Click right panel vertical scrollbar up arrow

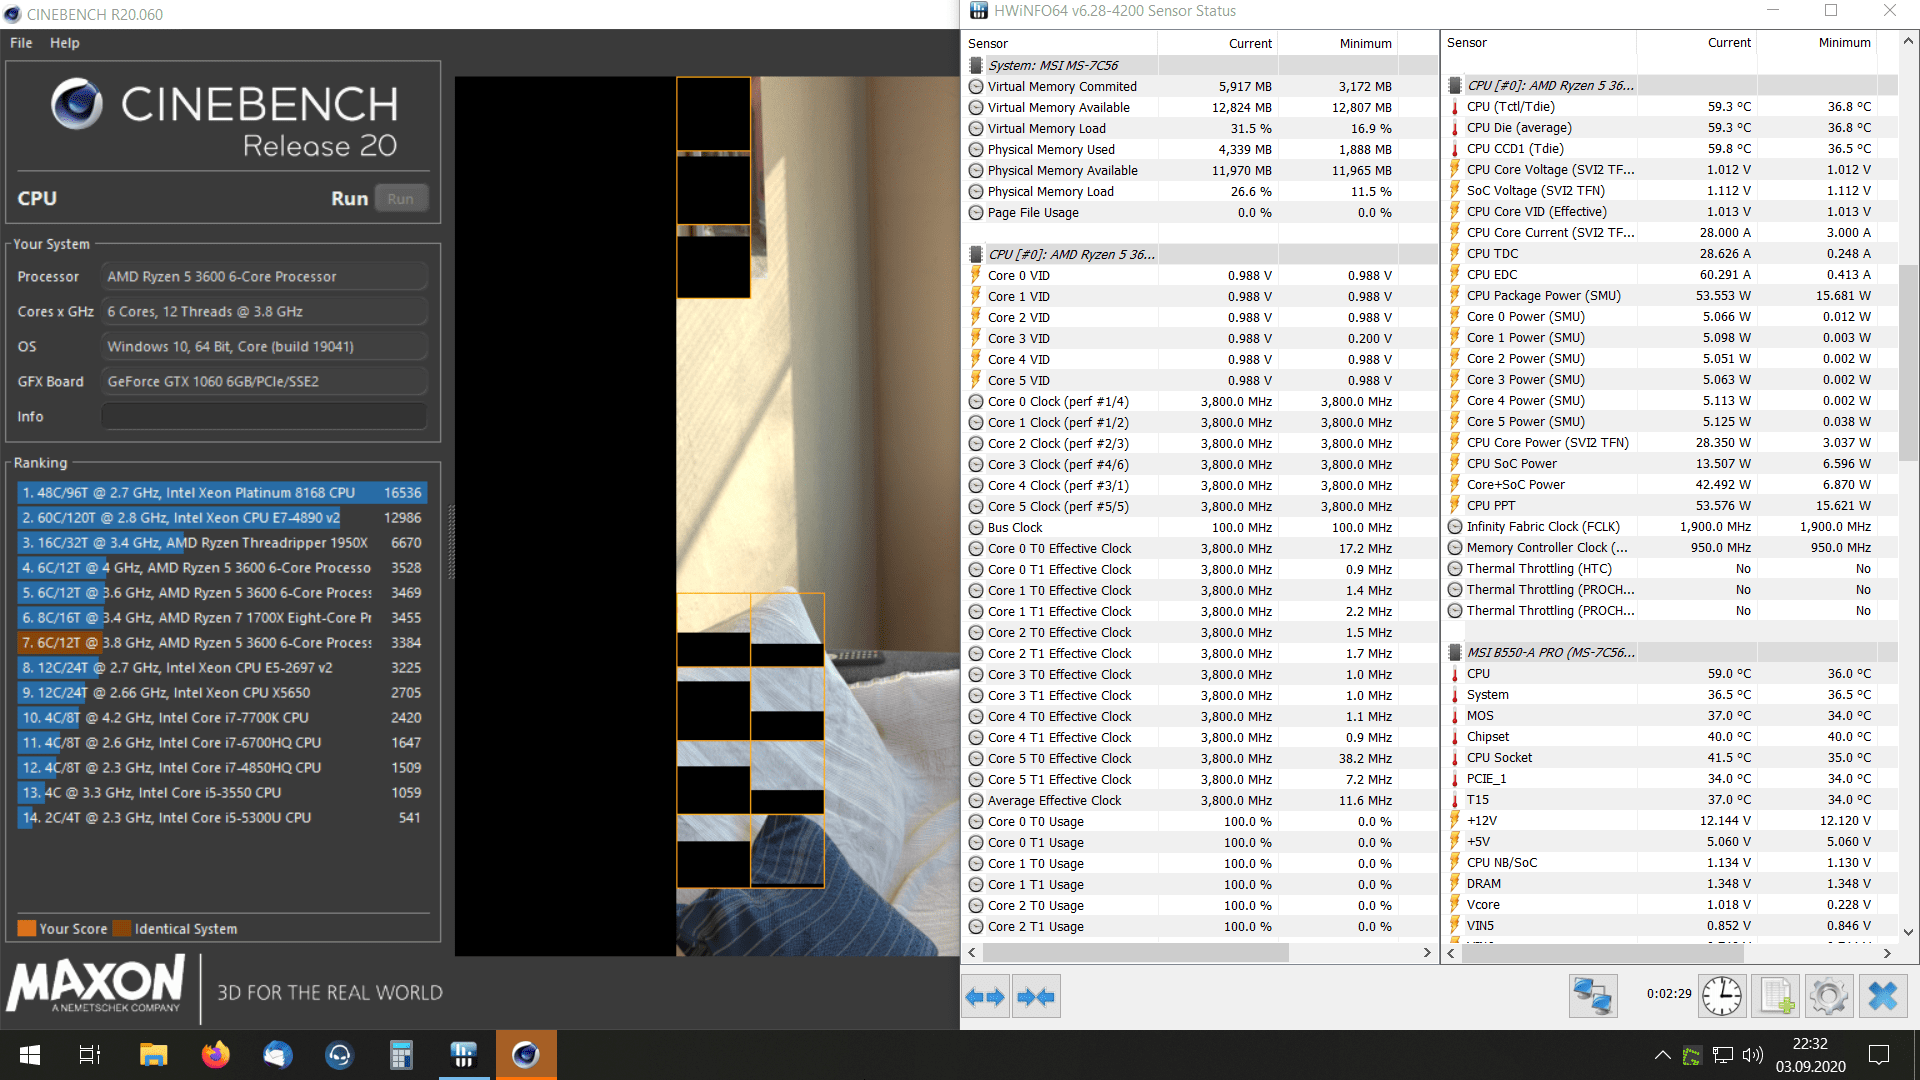click(x=1908, y=42)
